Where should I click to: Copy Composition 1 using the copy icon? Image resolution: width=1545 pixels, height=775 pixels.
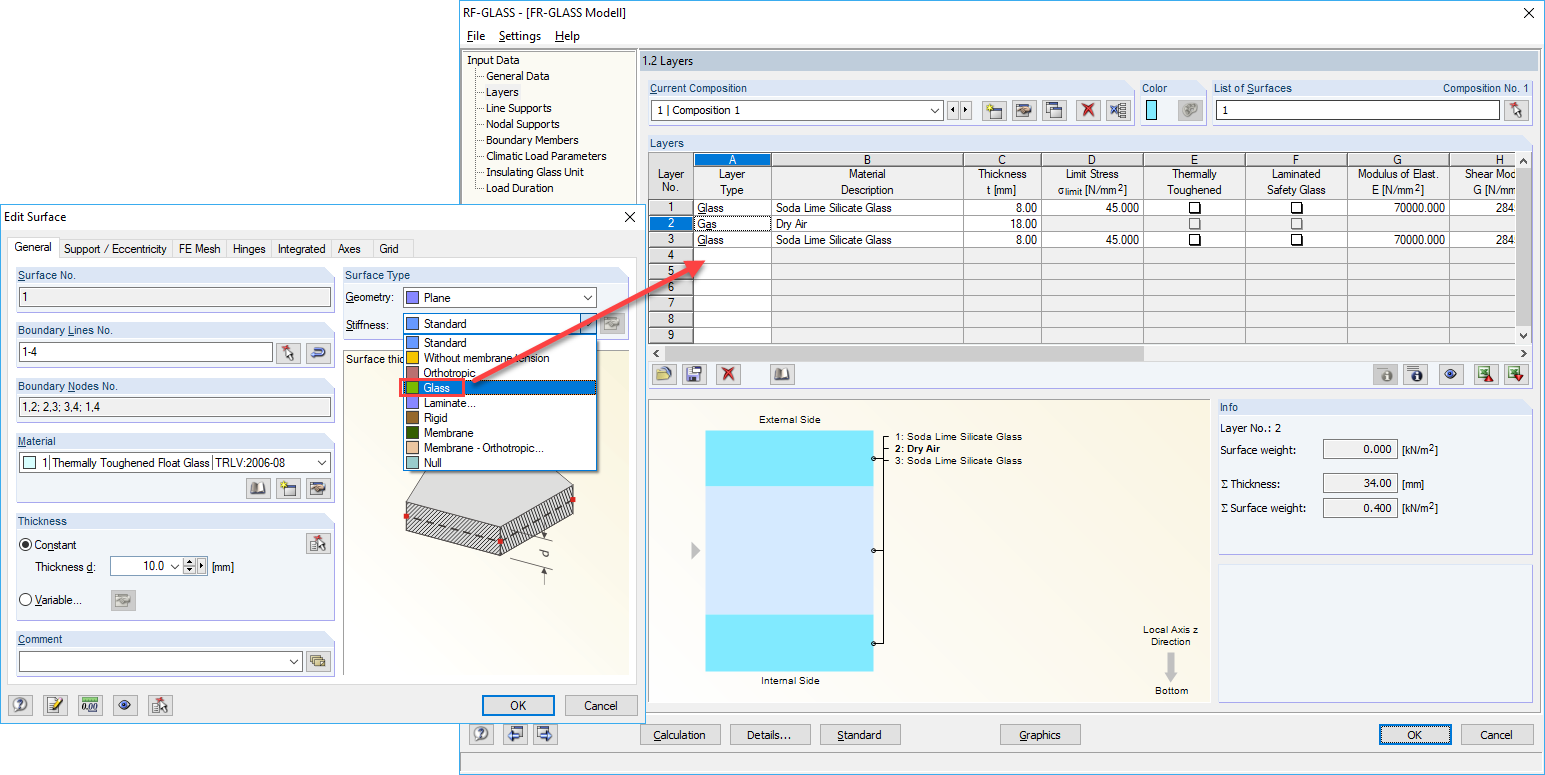(x=1054, y=110)
